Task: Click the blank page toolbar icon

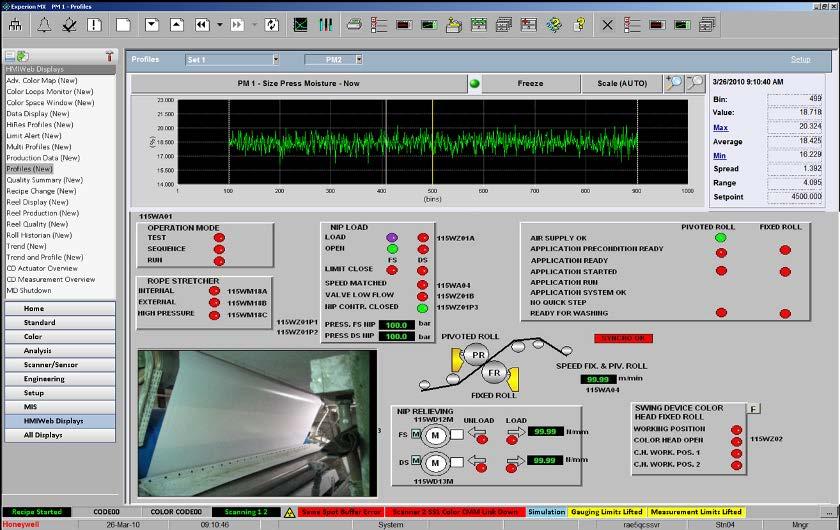Action: pyautogui.click(x=123, y=25)
